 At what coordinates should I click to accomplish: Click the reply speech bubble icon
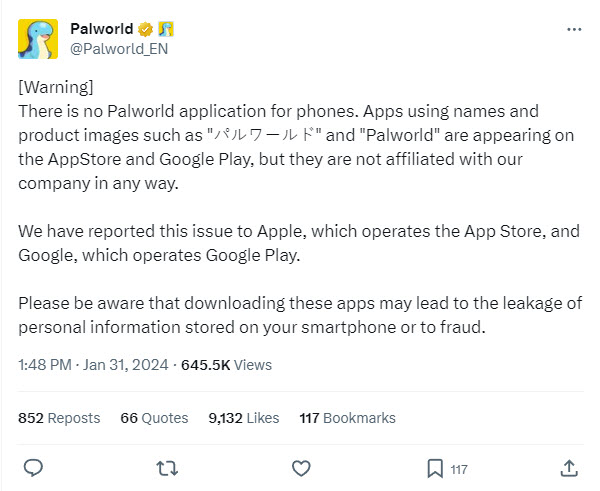click(x=33, y=468)
